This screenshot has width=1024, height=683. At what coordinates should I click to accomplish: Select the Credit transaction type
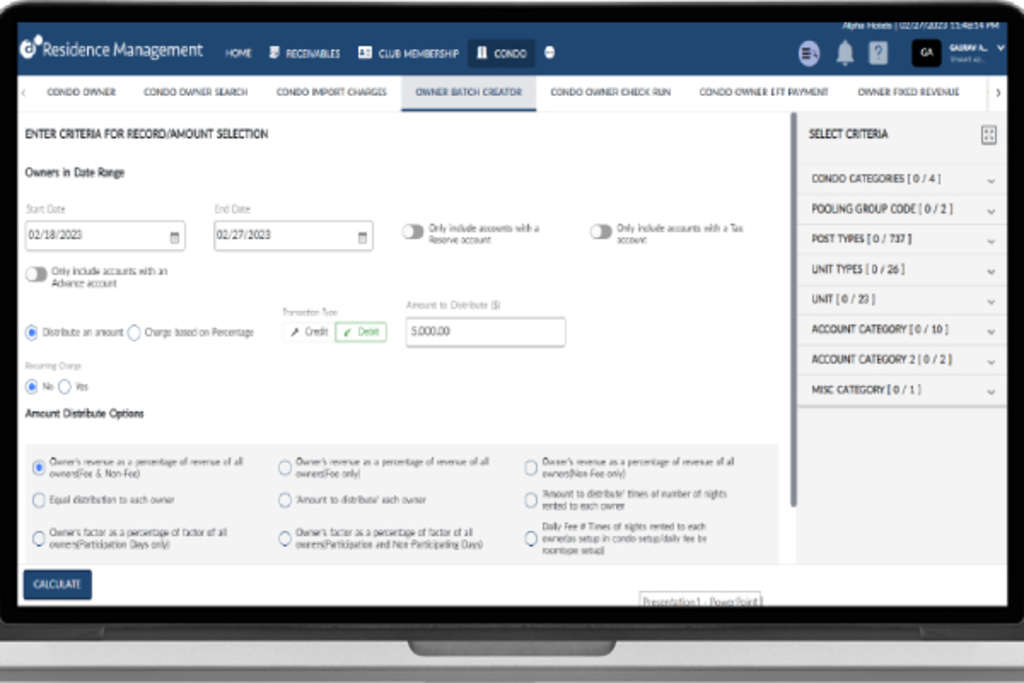[x=308, y=332]
